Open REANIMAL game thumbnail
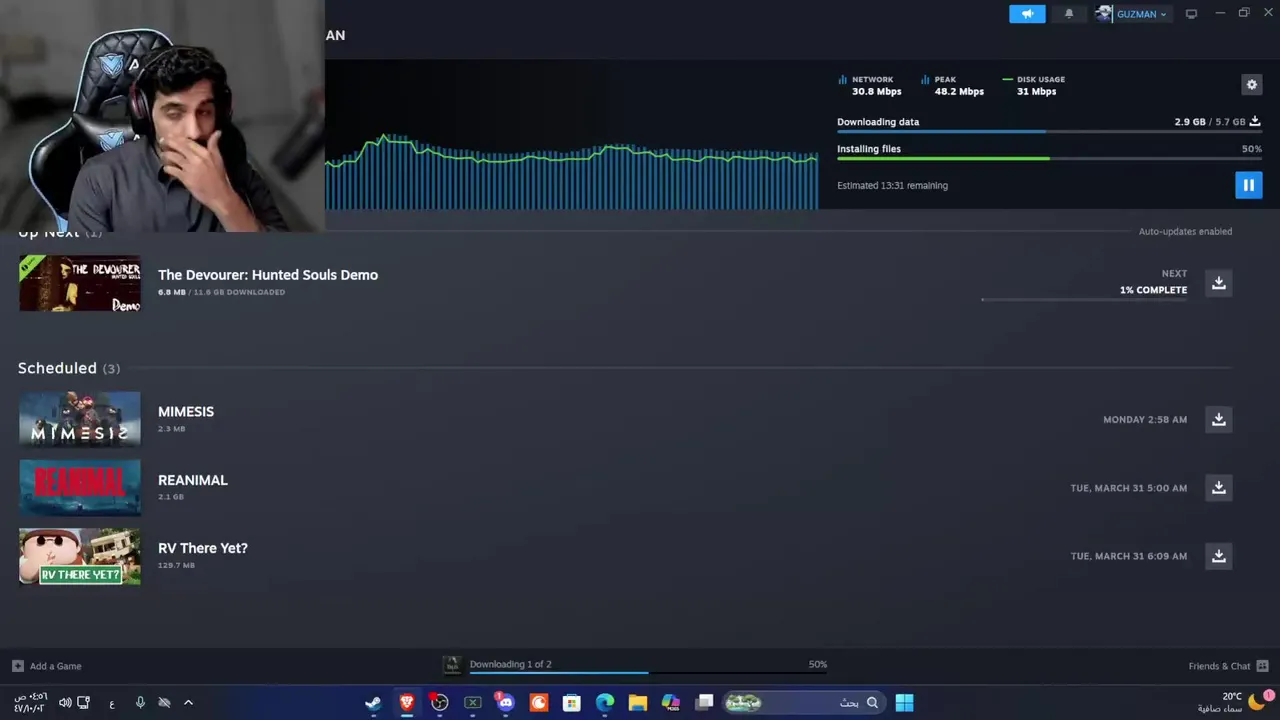Viewport: 1280px width, 720px height. [80, 488]
